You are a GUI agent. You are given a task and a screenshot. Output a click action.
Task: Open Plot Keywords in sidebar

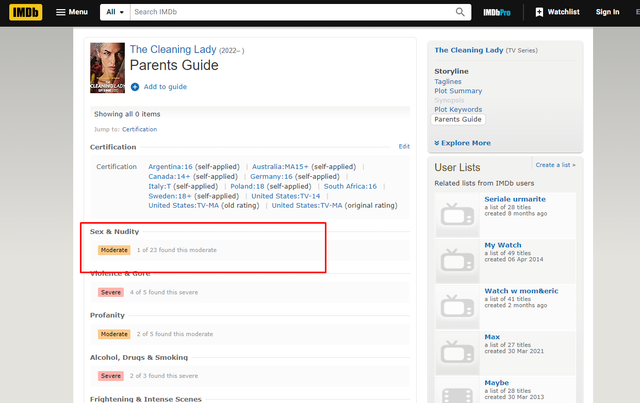click(x=458, y=109)
